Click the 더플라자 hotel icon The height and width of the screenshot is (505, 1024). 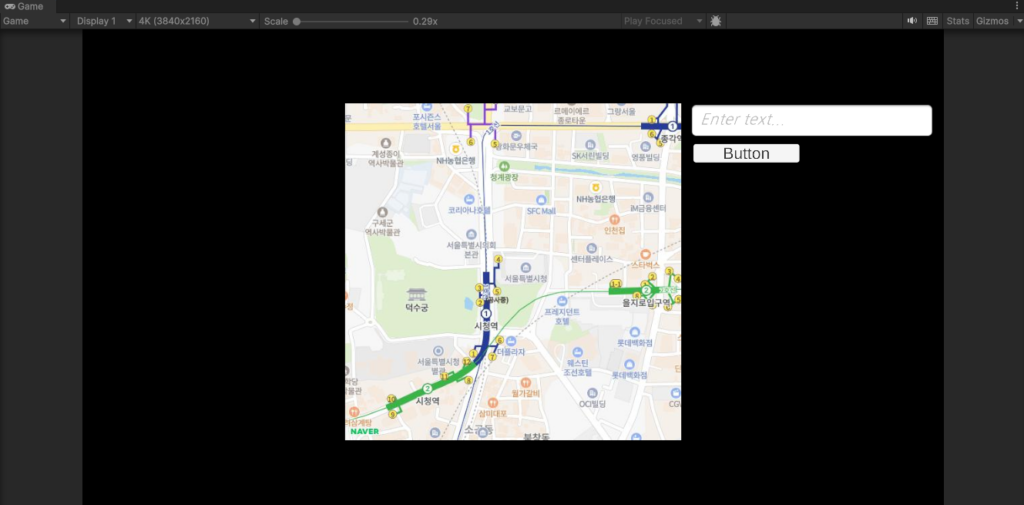[x=511, y=341]
